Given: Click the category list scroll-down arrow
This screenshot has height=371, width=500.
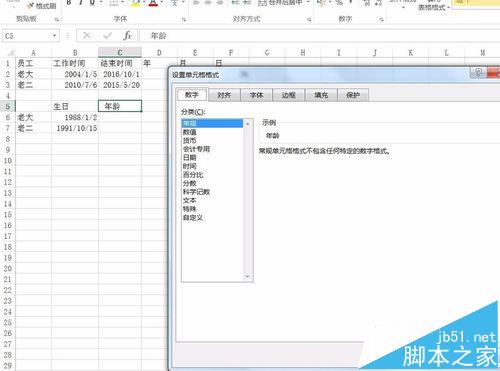Looking at the screenshot, I should coord(247,276).
